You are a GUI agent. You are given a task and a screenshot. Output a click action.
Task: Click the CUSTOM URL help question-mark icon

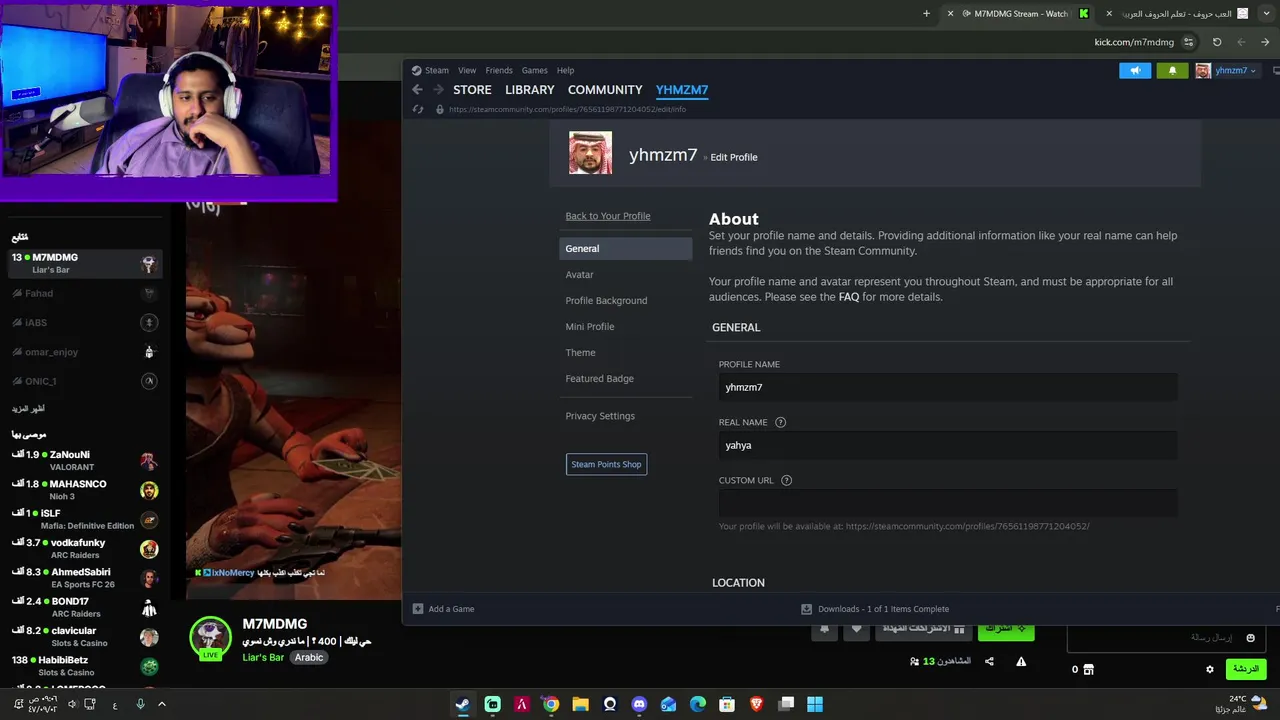tap(786, 480)
